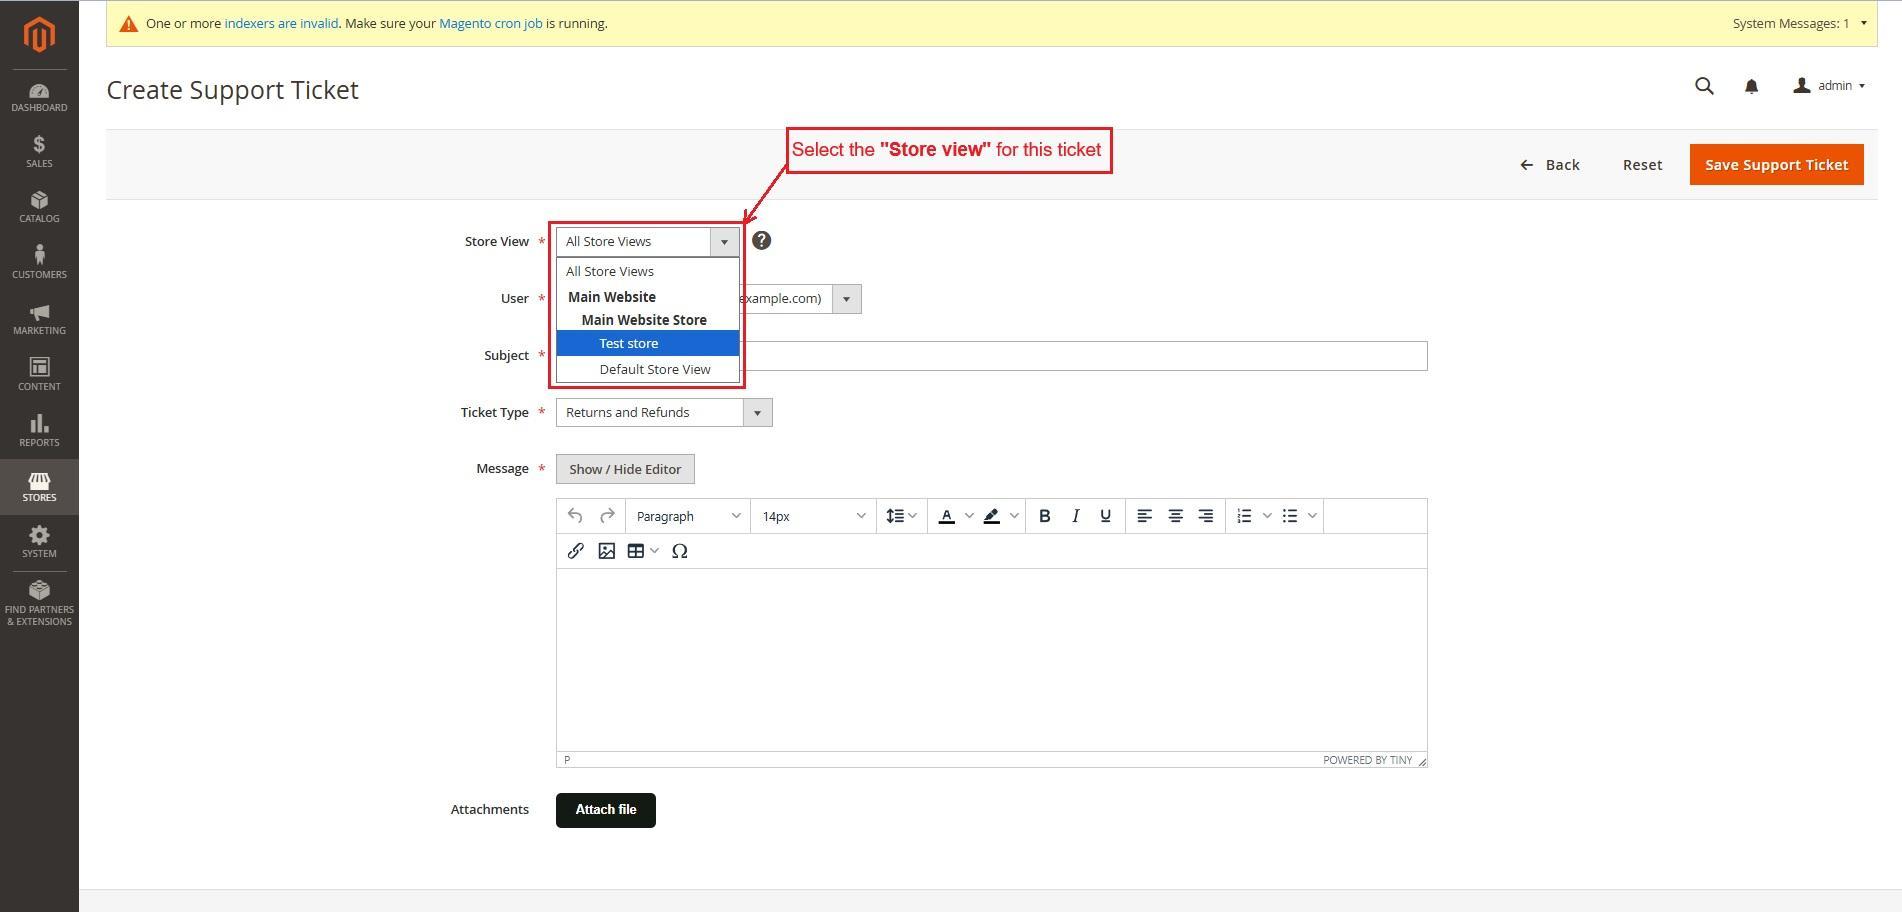Open the line height menu

902,516
